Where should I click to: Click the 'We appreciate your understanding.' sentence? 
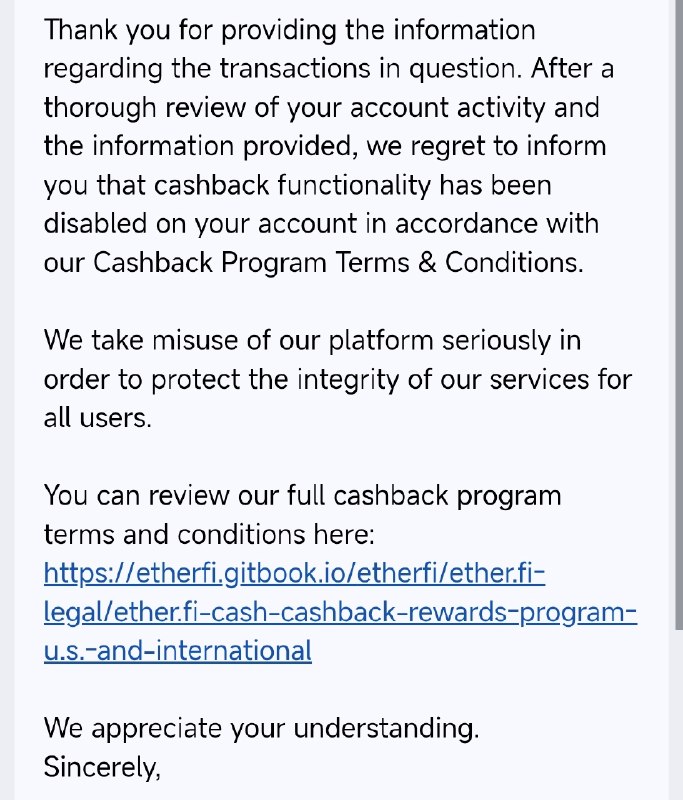click(261, 728)
